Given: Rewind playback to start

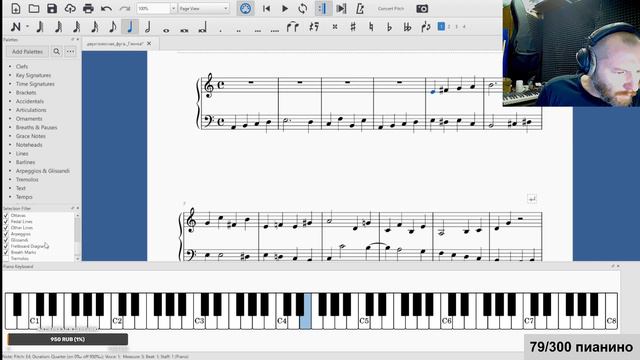Looking at the screenshot, I should pyautogui.click(x=267, y=9).
